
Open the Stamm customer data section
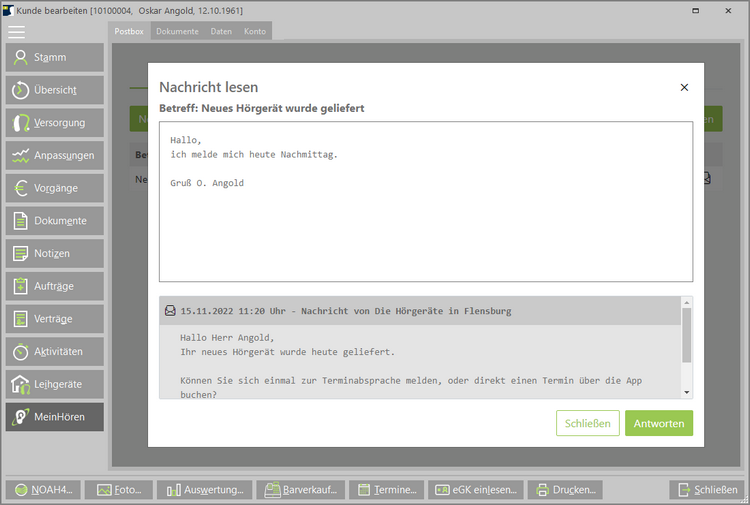point(54,57)
